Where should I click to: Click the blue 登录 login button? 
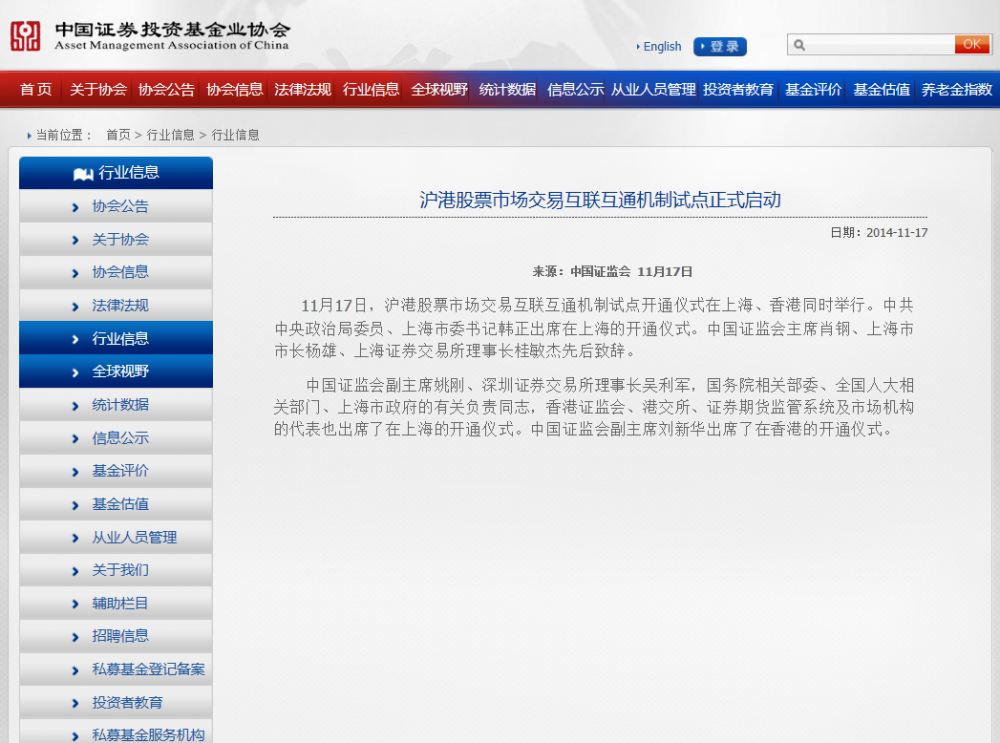[720, 47]
